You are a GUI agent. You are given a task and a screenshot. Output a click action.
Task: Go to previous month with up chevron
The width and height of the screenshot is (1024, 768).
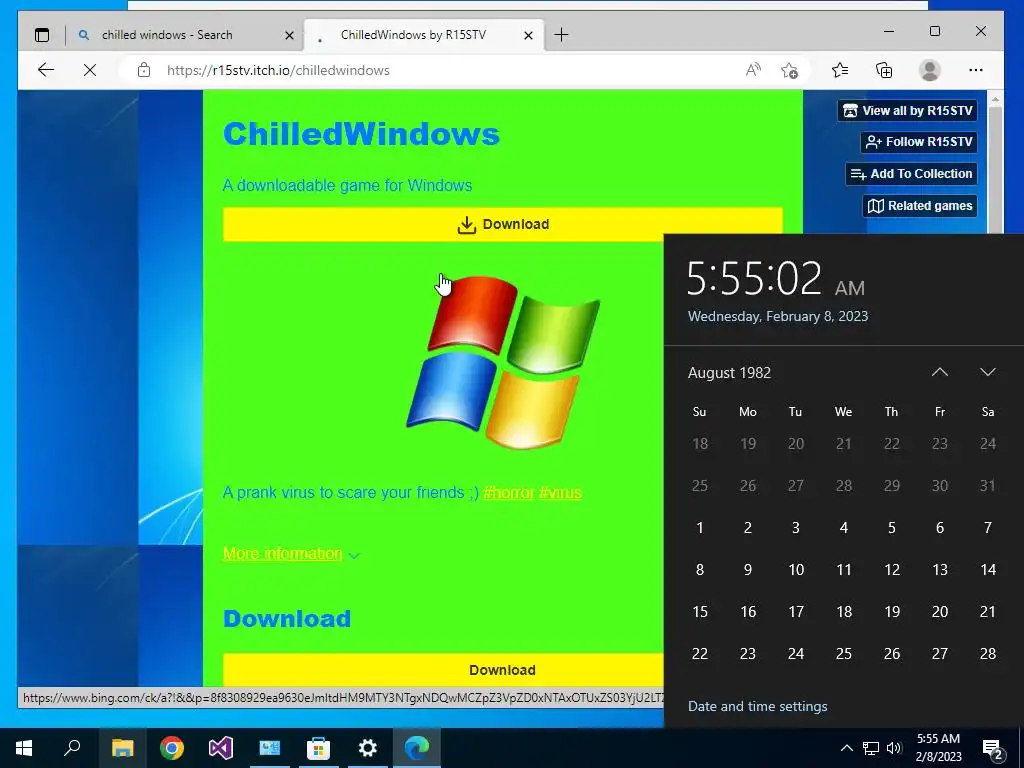click(939, 372)
